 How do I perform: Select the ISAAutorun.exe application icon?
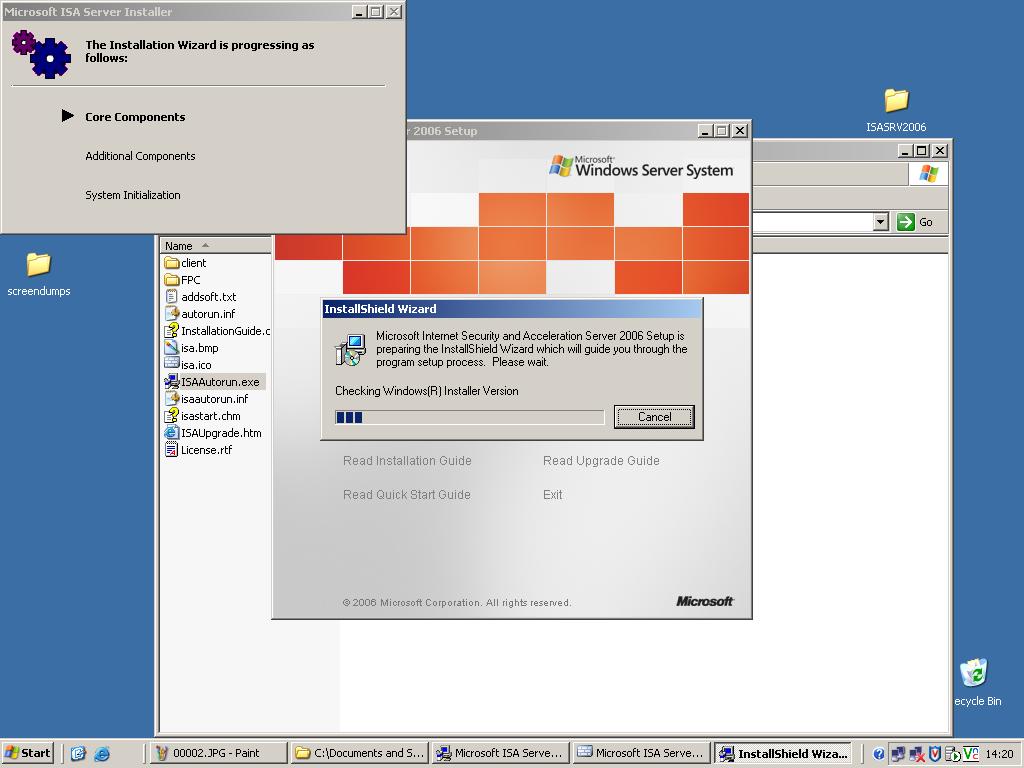tap(171, 381)
